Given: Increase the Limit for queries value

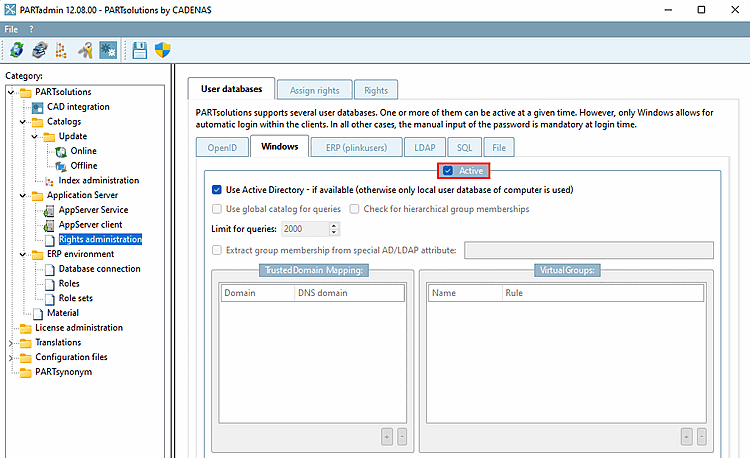Looking at the screenshot, I should 334,226.
